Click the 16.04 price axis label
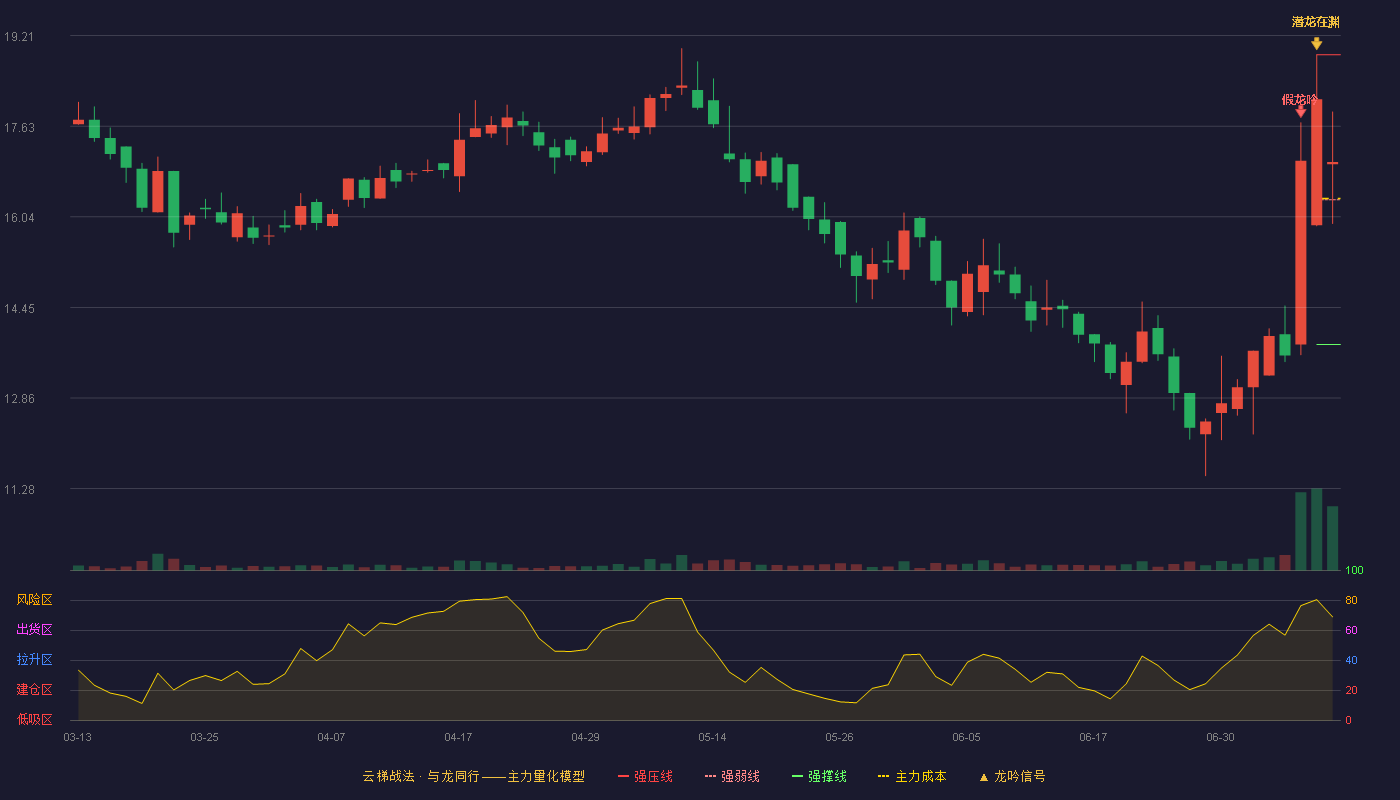The width and height of the screenshot is (1400, 800). (19, 218)
